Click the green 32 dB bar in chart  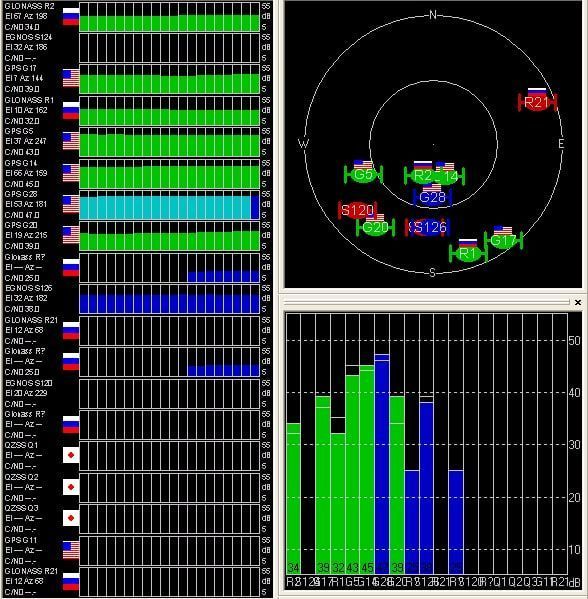click(x=338, y=503)
